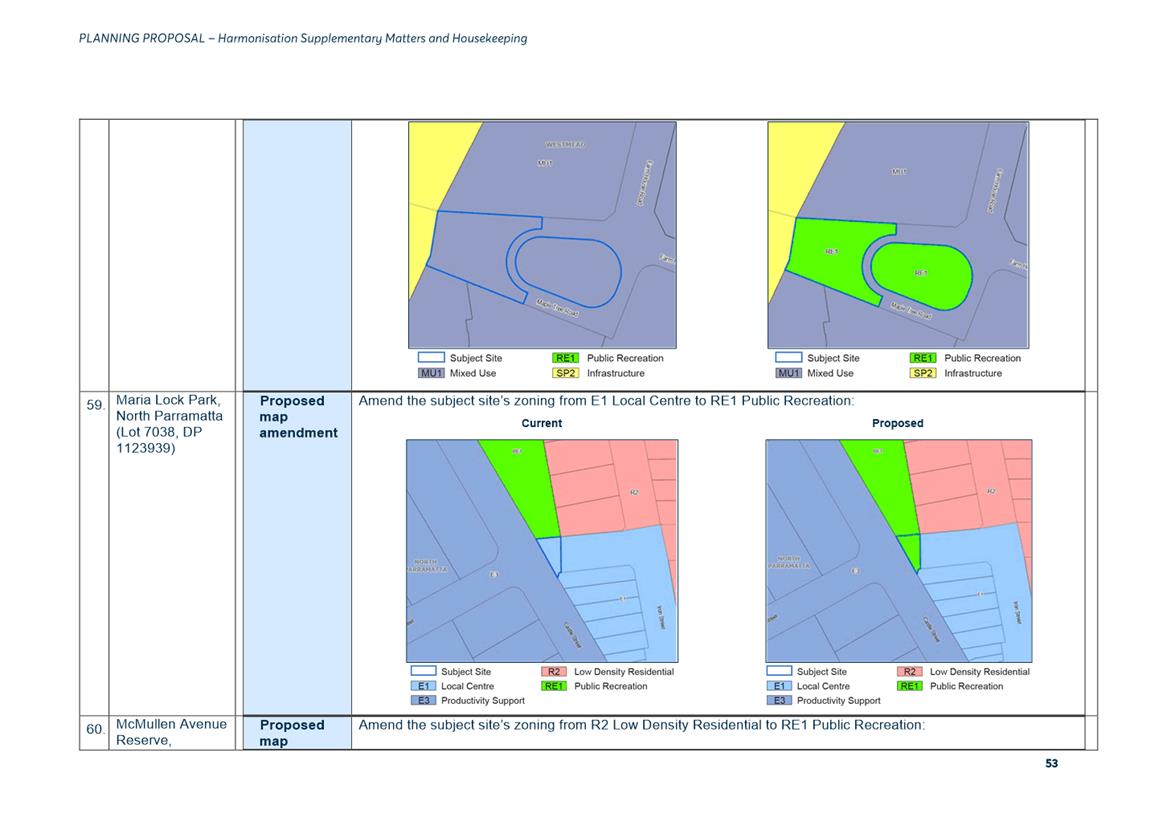Click the RE1 swatch under the map with green loop
1175x831 pixels.
point(922,358)
